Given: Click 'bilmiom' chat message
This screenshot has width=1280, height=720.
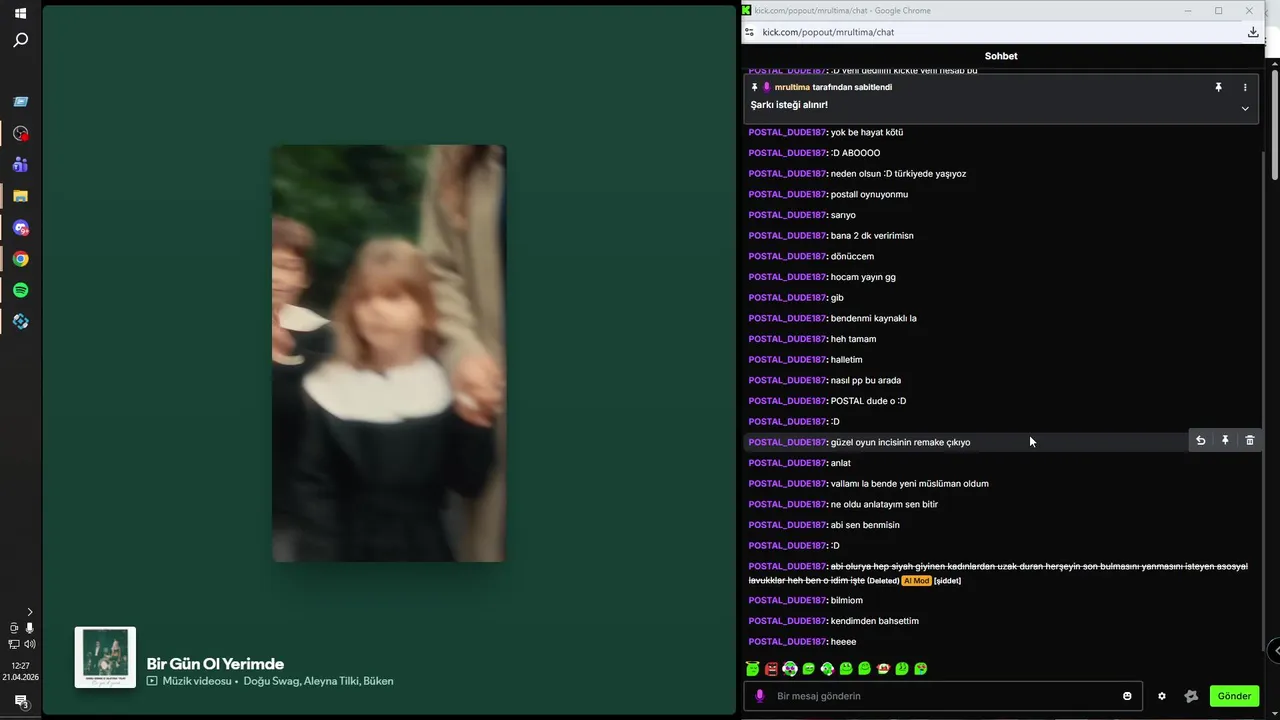Looking at the screenshot, I should (x=847, y=600).
